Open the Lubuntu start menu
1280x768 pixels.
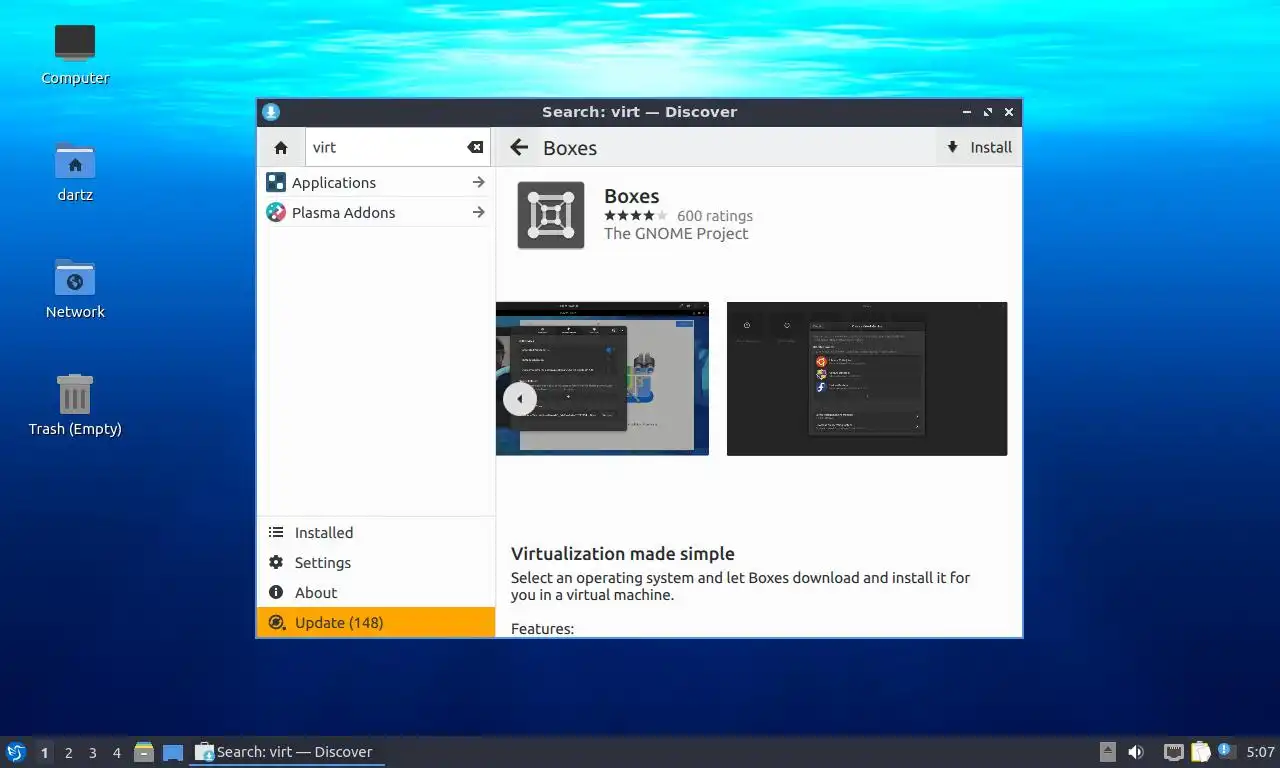16,752
